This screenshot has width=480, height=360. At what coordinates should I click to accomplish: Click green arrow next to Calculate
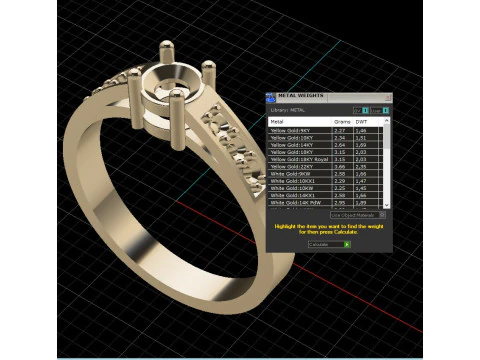tap(347, 244)
